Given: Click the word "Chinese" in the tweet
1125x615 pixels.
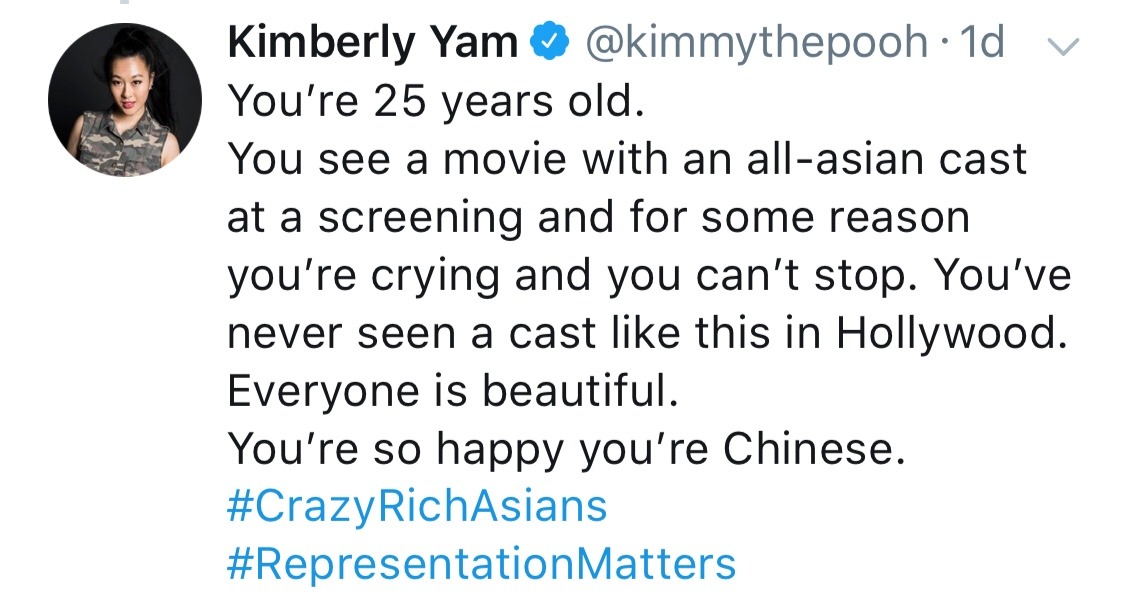Looking at the screenshot, I should coord(814,449).
